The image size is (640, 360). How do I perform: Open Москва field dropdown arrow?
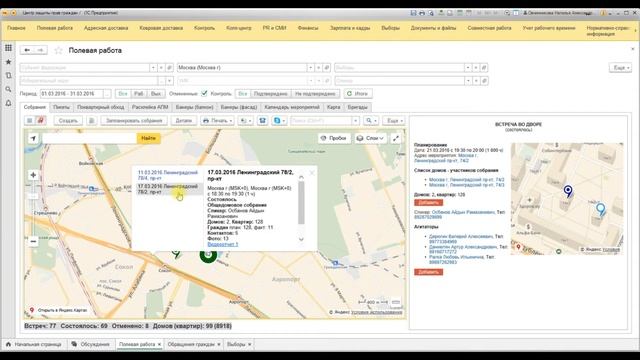tap(311, 68)
